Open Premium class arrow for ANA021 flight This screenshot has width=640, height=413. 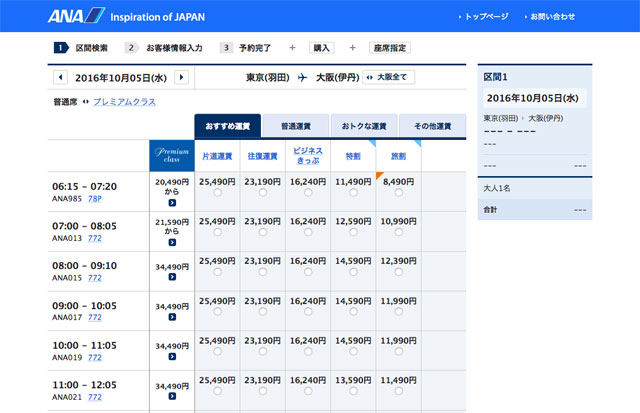(172, 397)
